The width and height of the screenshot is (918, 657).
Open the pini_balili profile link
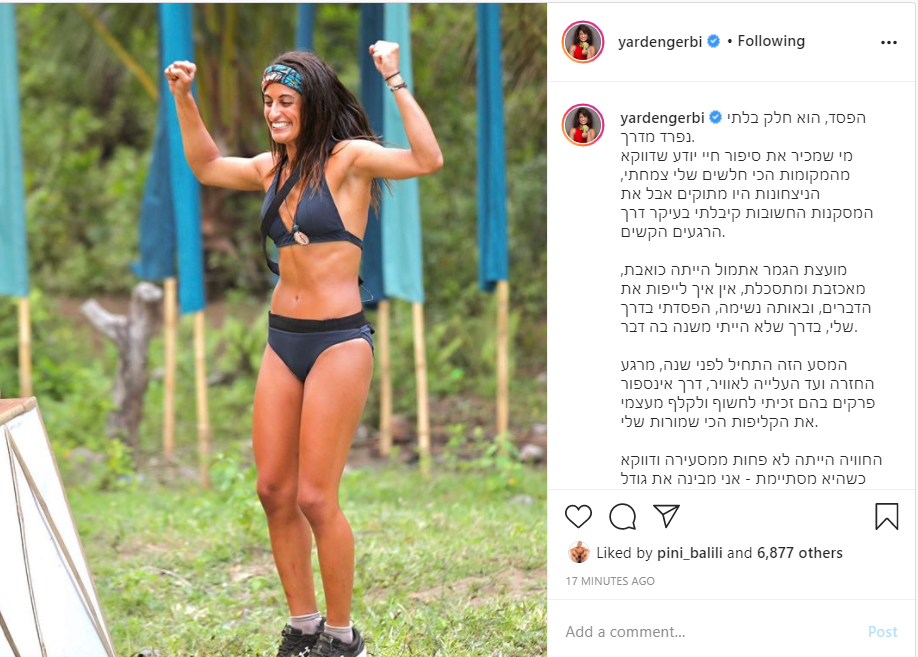tap(690, 553)
